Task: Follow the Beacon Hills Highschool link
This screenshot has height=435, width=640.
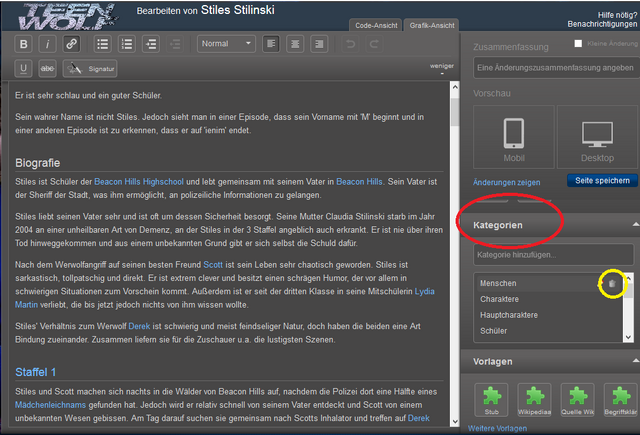Action: [x=139, y=182]
